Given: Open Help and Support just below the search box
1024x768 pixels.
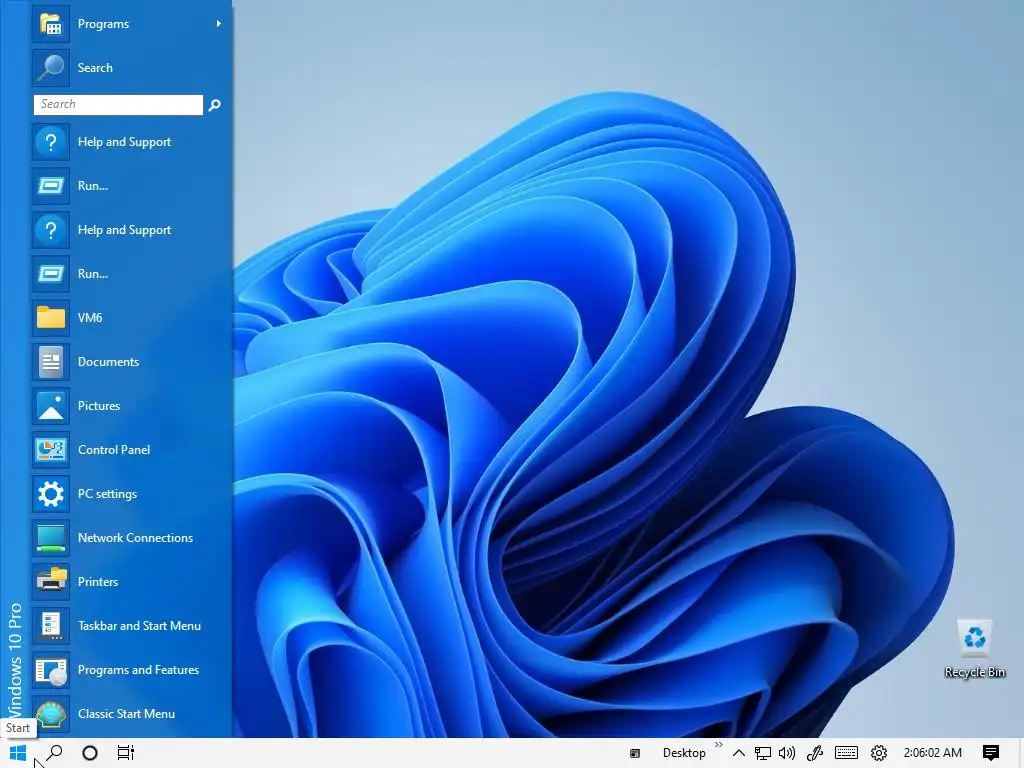Looking at the screenshot, I should (131, 142).
